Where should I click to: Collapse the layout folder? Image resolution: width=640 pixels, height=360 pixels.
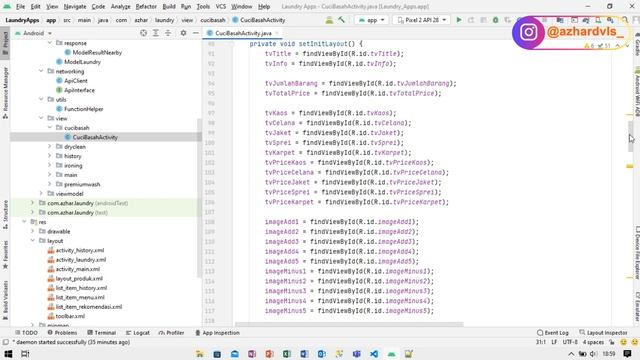[x=33, y=240]
